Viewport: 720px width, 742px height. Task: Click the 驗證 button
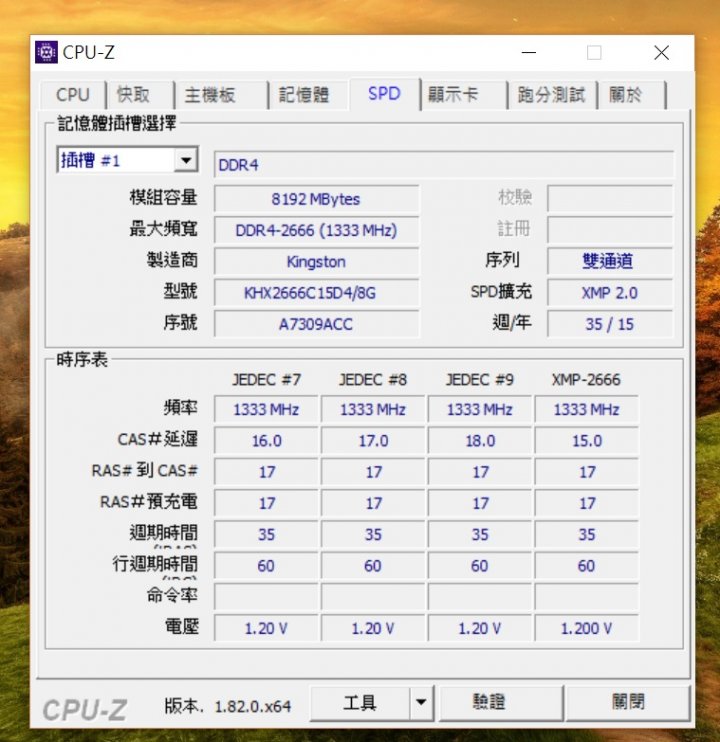[501, 703]
